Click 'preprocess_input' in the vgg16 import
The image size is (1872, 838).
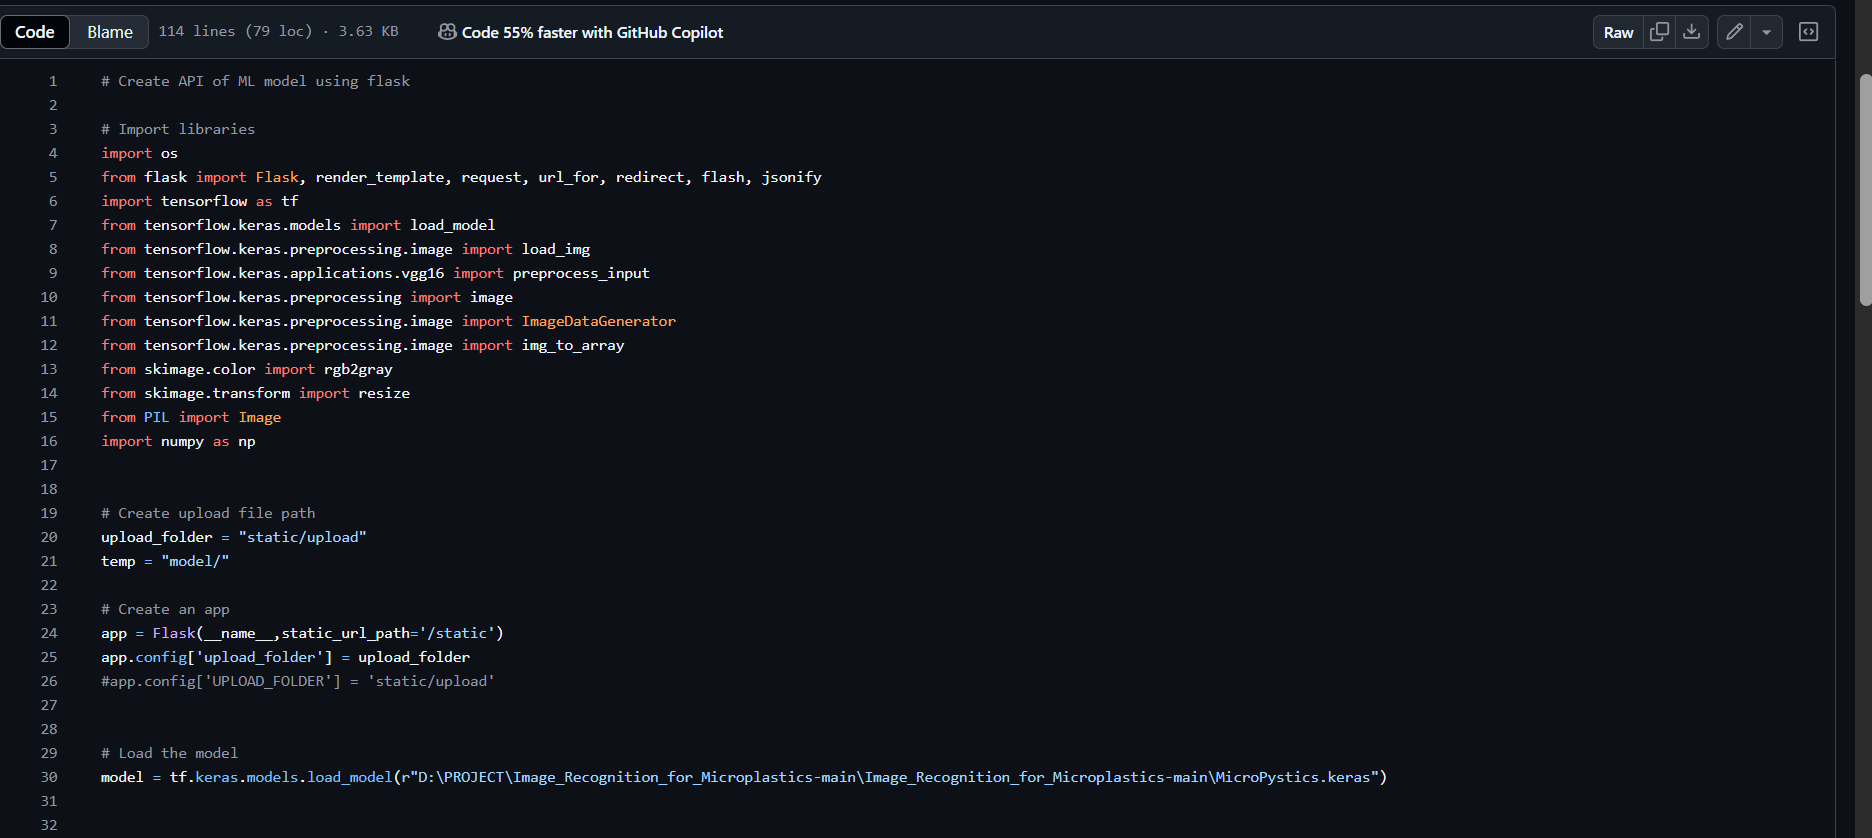(581, 273)
